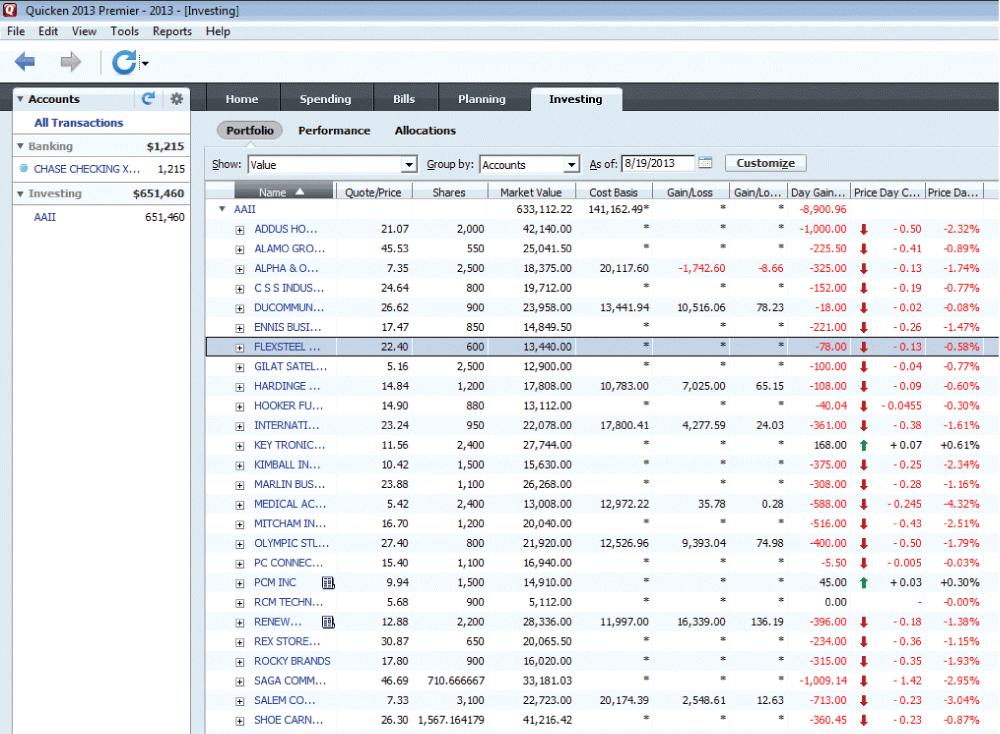Switch to the Spending tab

pos(325,99)
